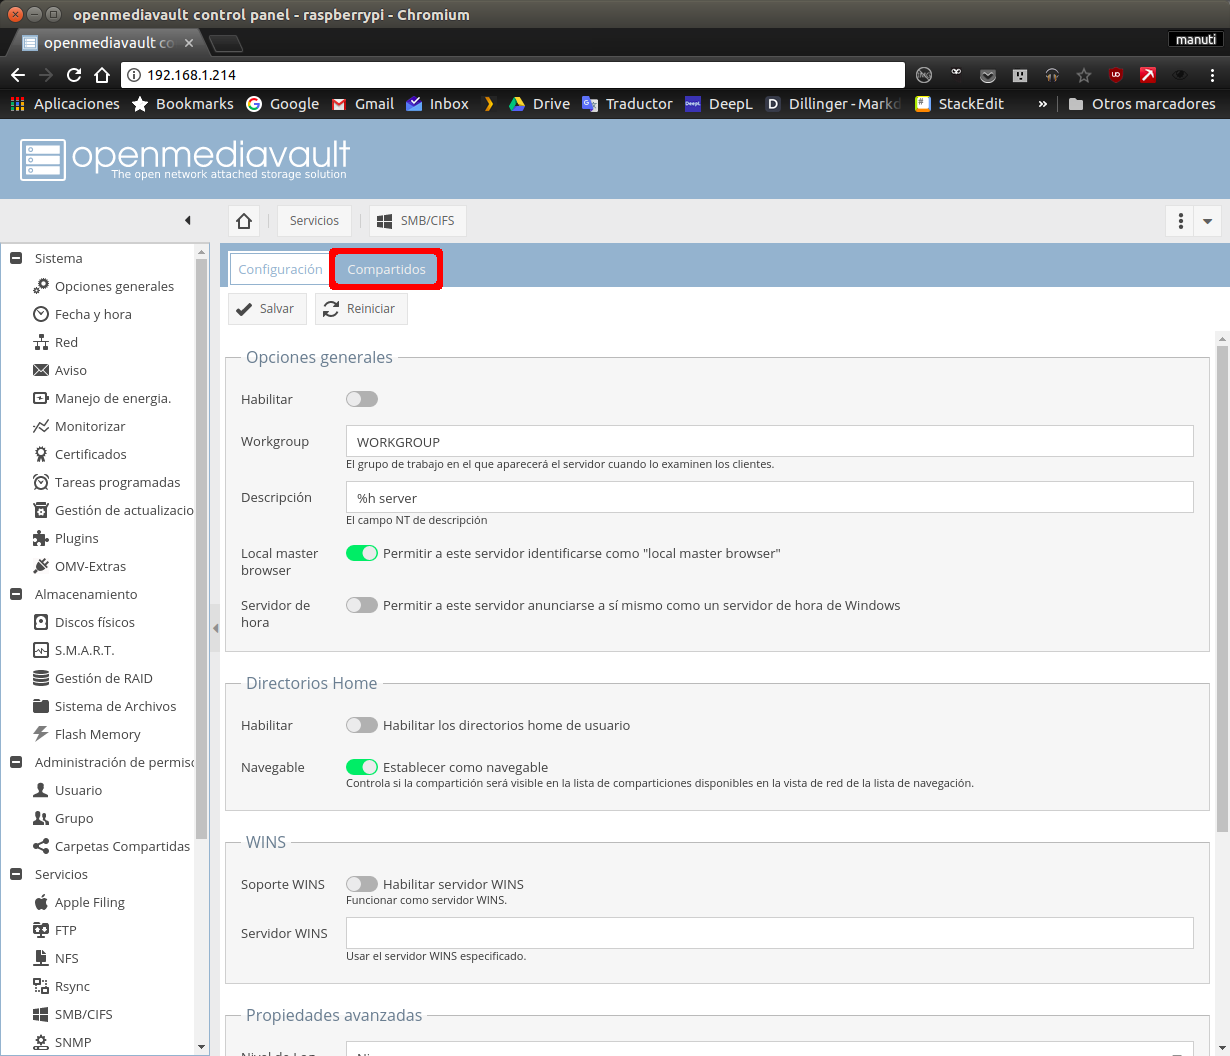Collapse the Sistema tree section
1230x1056 pixels.
16,258
